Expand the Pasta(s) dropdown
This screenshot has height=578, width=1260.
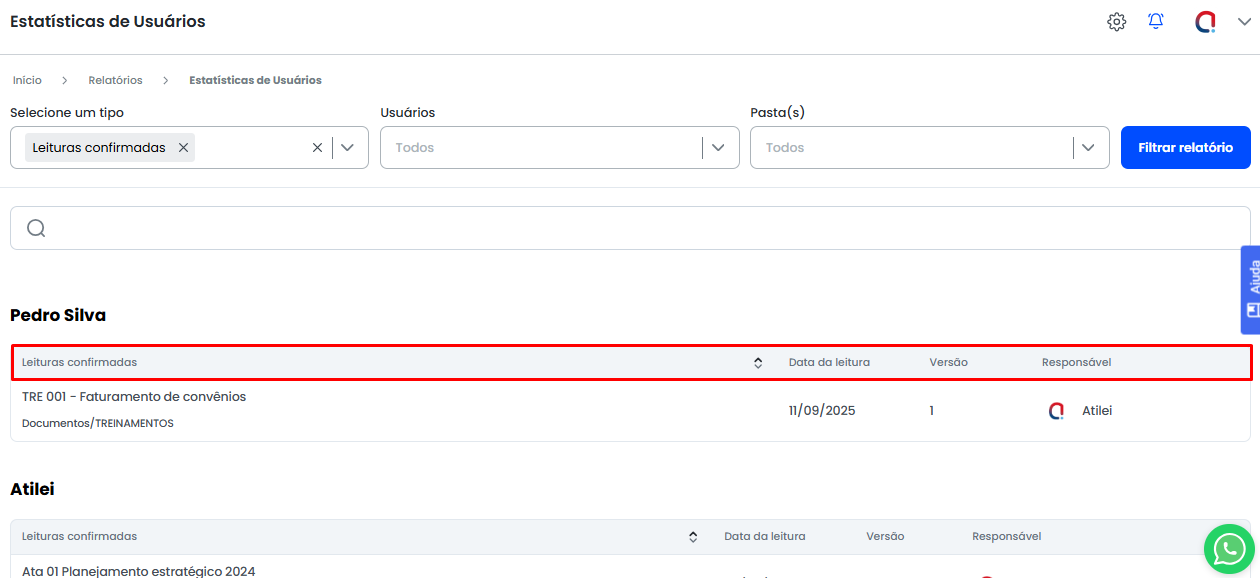coord(1088,147)
